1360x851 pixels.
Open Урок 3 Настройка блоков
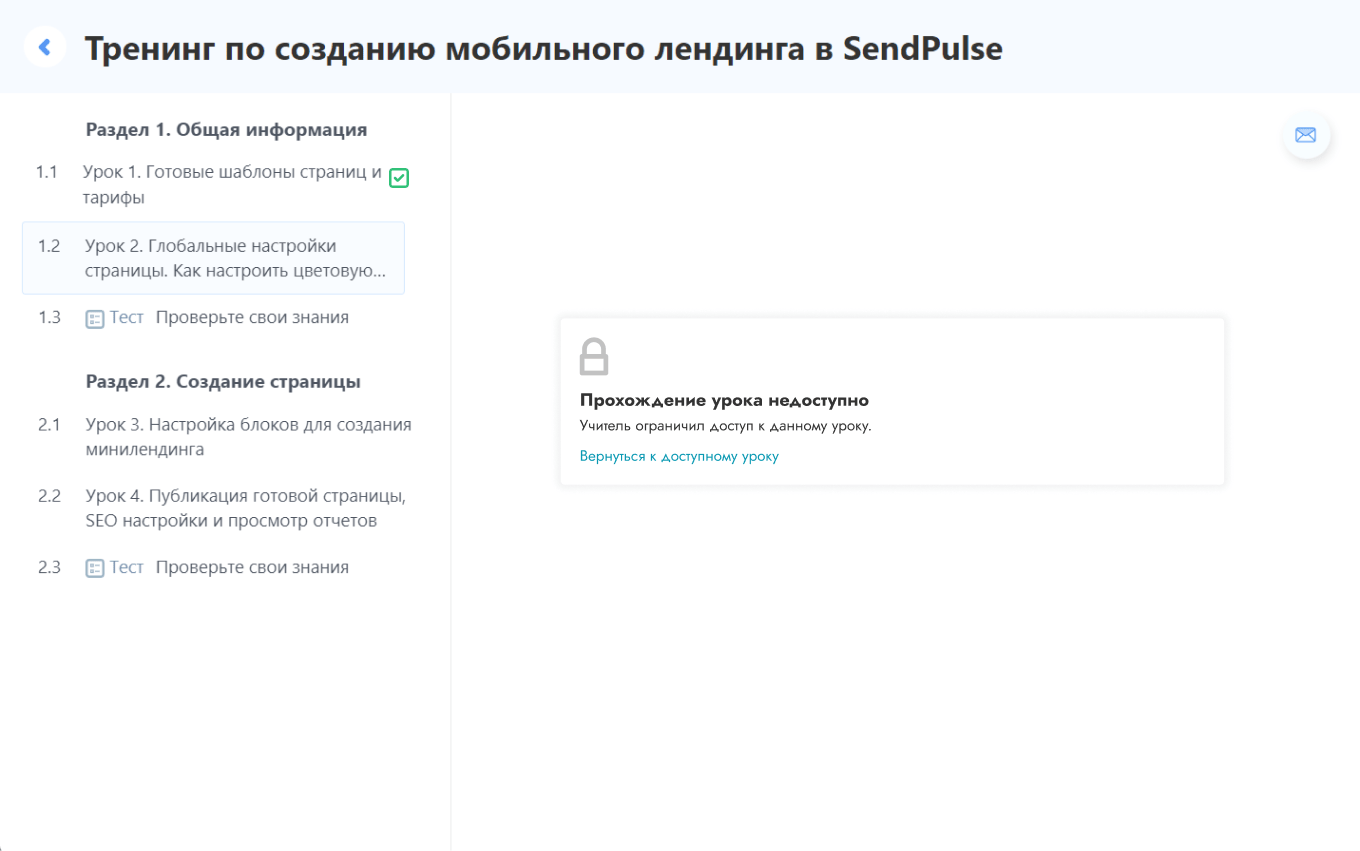249,436
